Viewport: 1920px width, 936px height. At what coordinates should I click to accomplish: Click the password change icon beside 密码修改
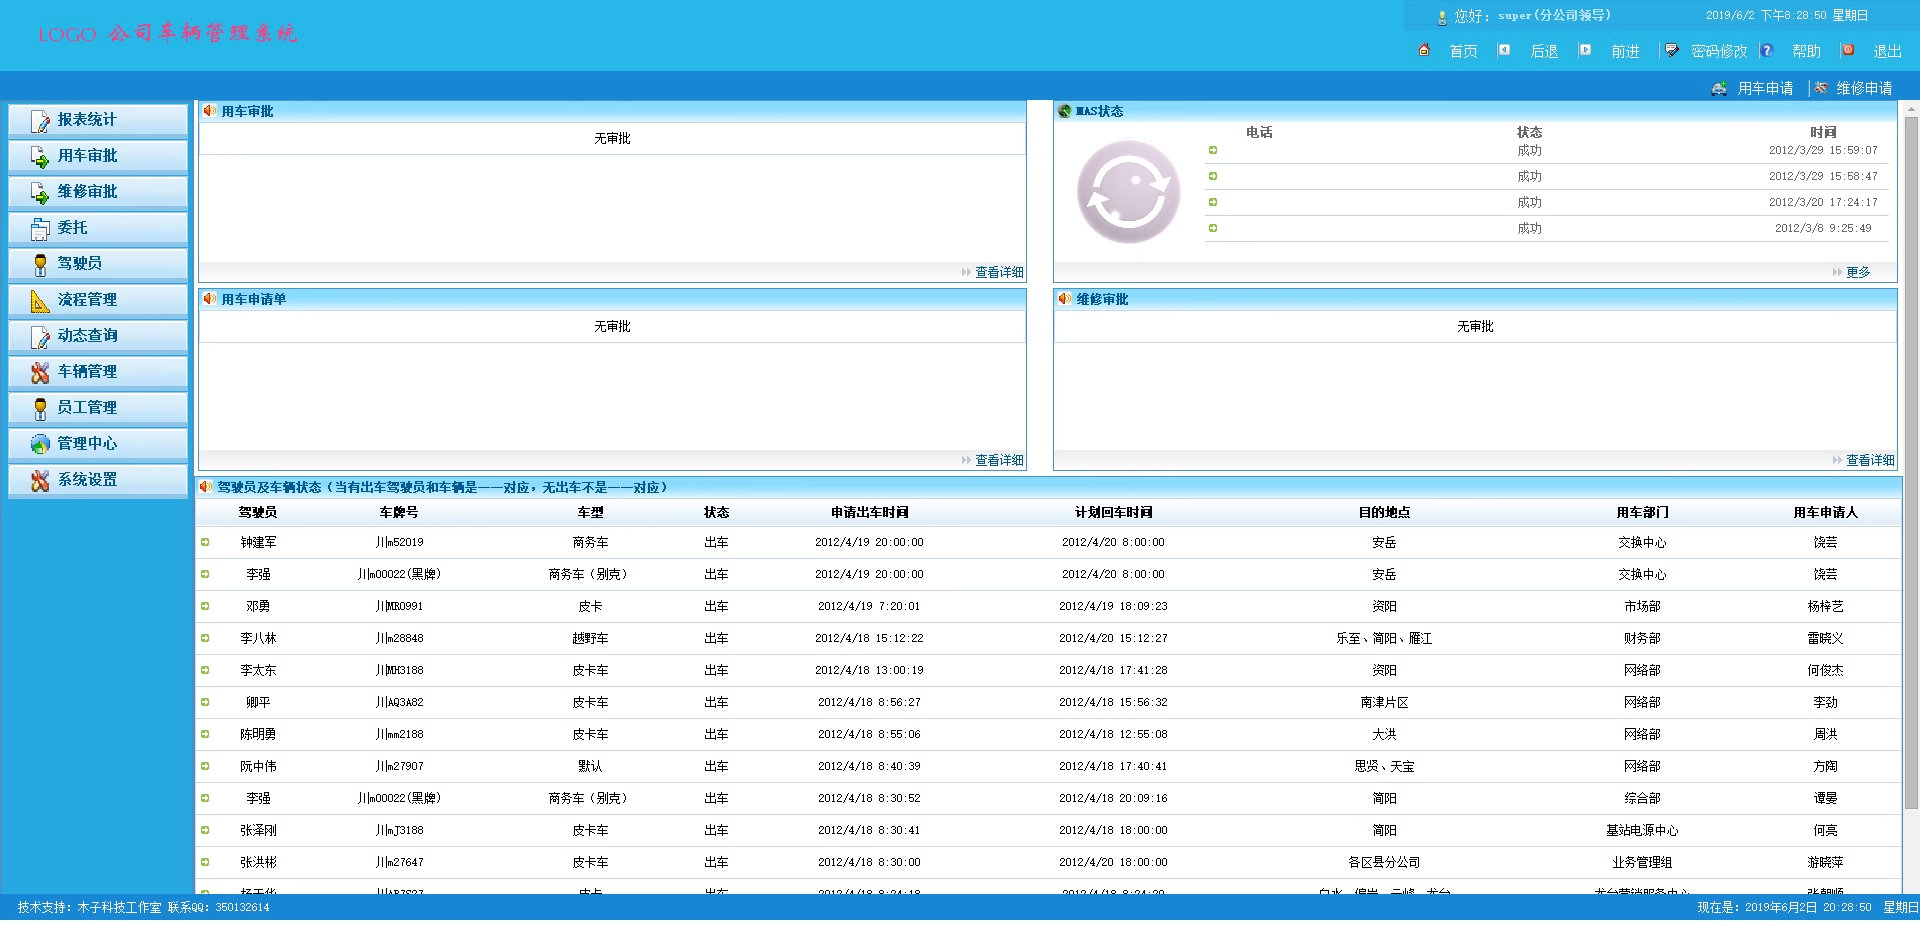coord(1672,50)
